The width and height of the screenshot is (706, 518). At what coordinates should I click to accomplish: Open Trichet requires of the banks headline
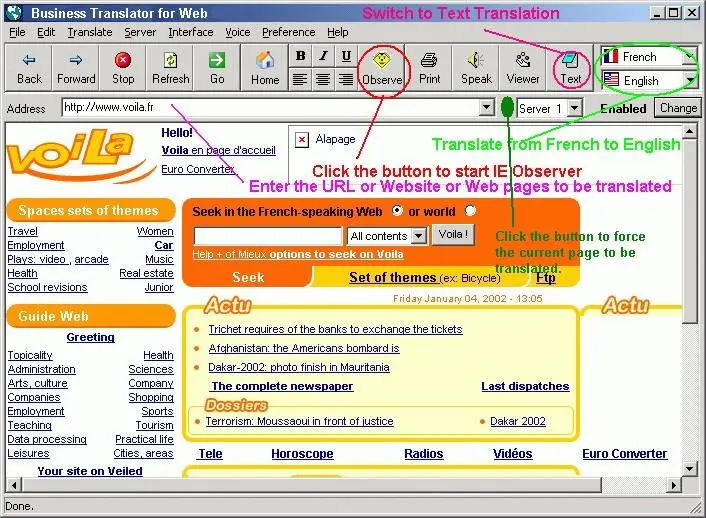[x=335, y=329]
